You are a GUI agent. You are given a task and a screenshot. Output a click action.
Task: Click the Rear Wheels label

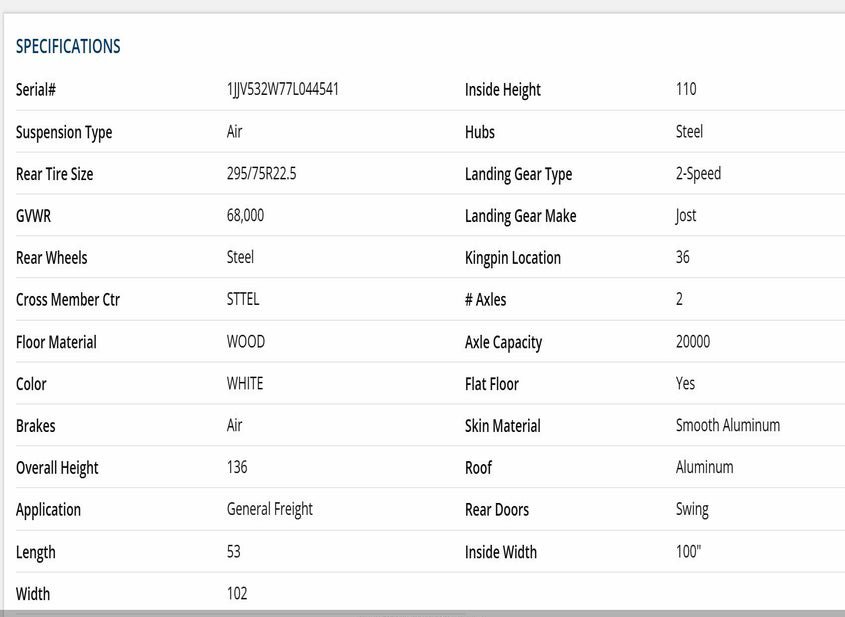tap(51, 258)
